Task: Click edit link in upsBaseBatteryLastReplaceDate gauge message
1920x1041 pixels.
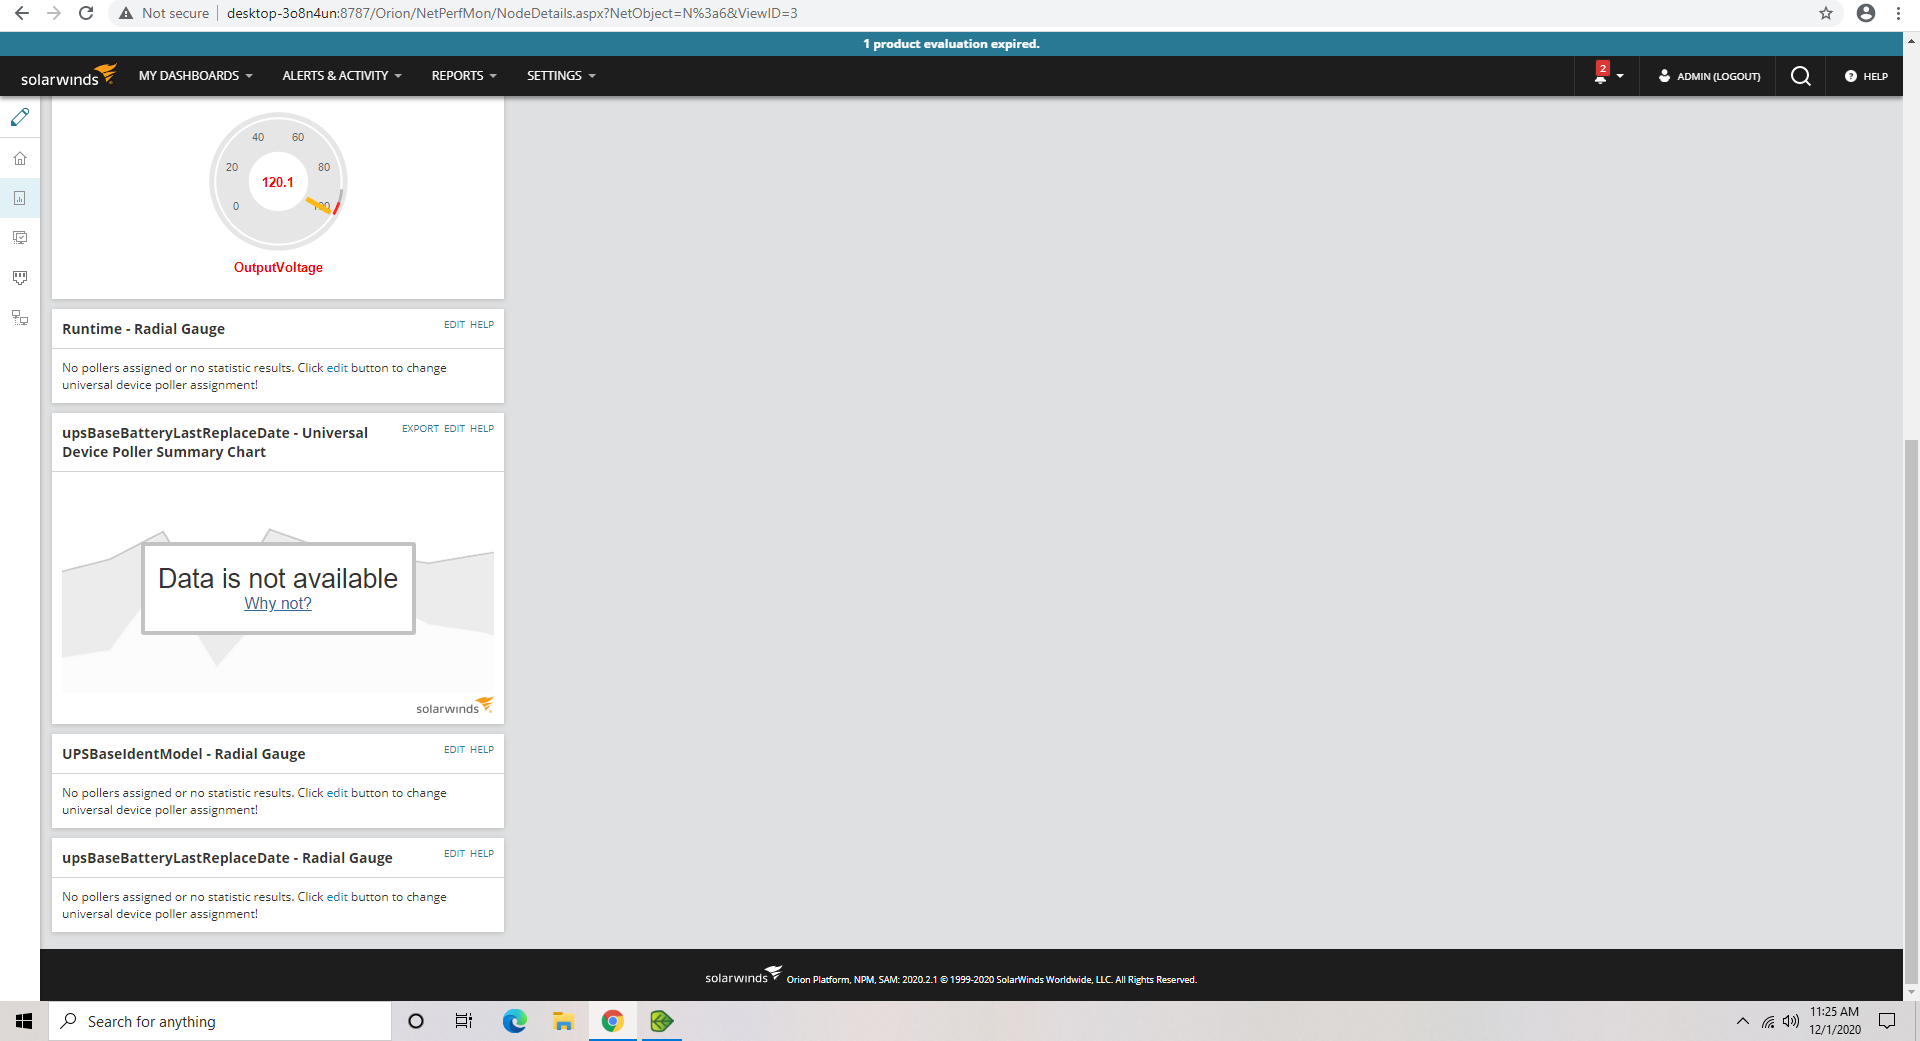Action: (337, 897)
